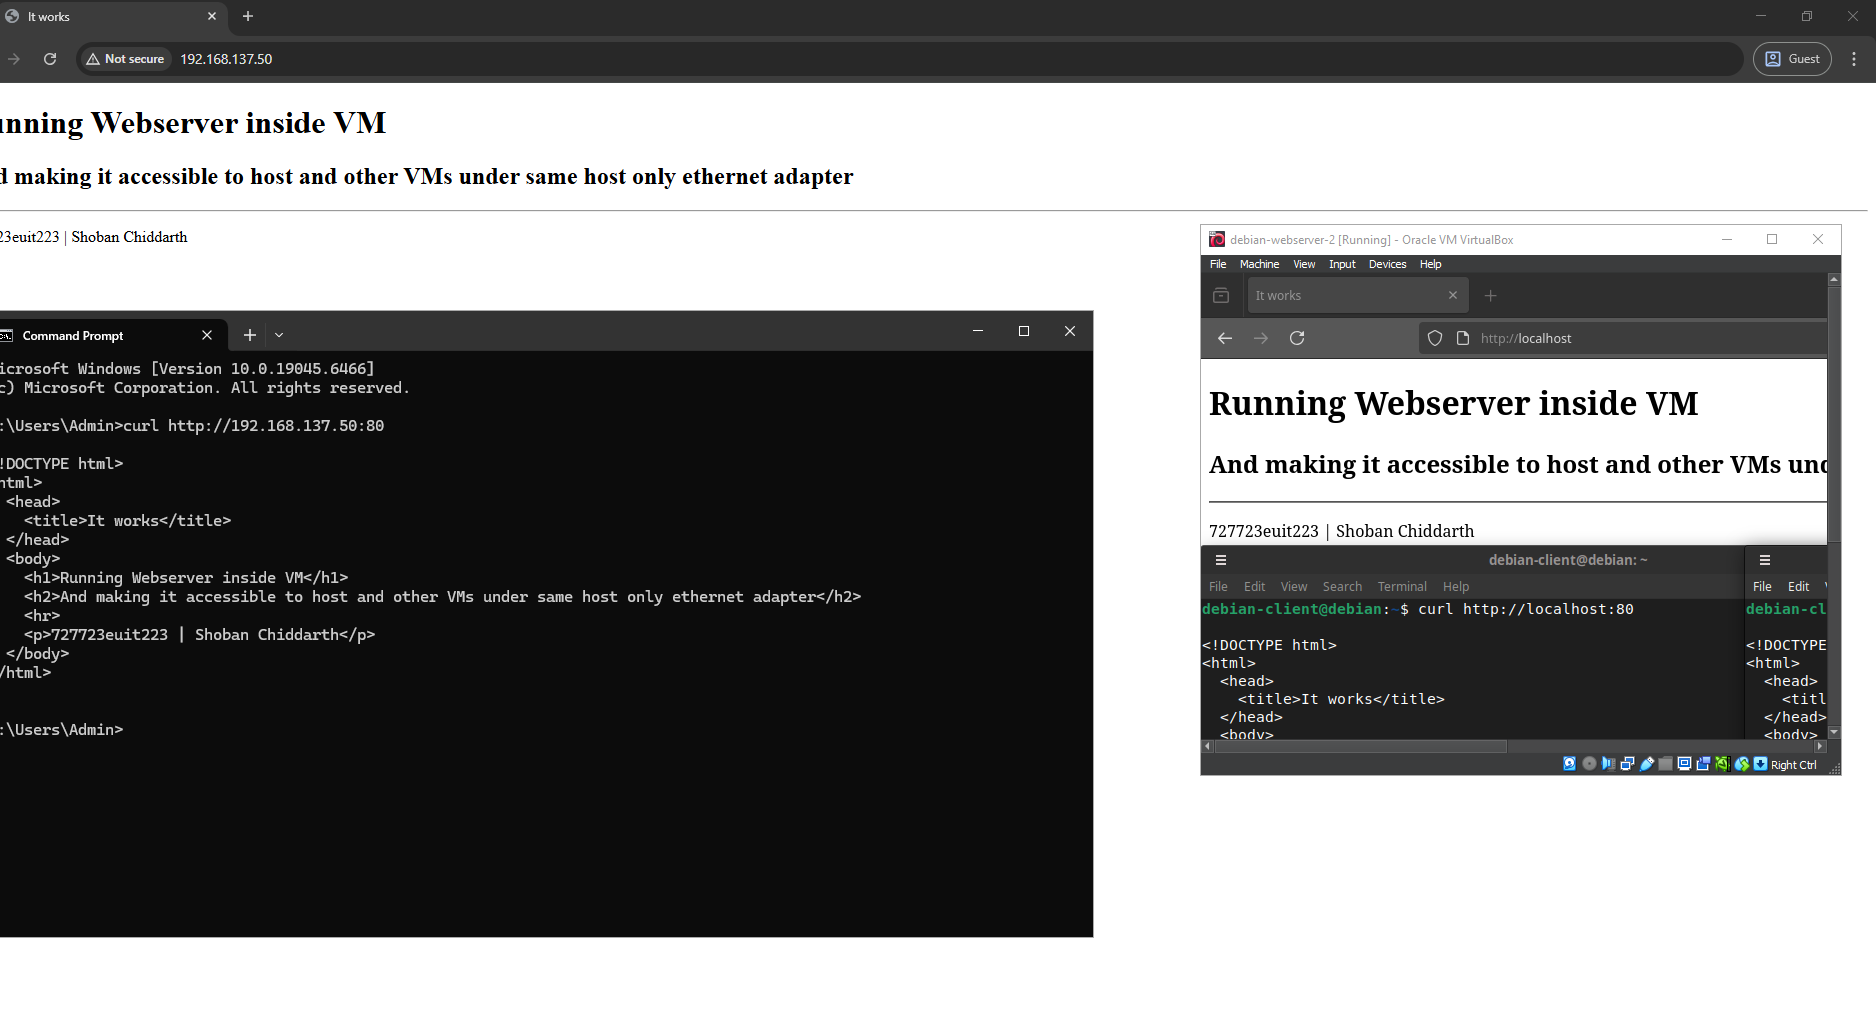Expand the Command Prompt new-tab profile dropdown
This screenshot has height=1036, width=1876.
coord(279,336)
